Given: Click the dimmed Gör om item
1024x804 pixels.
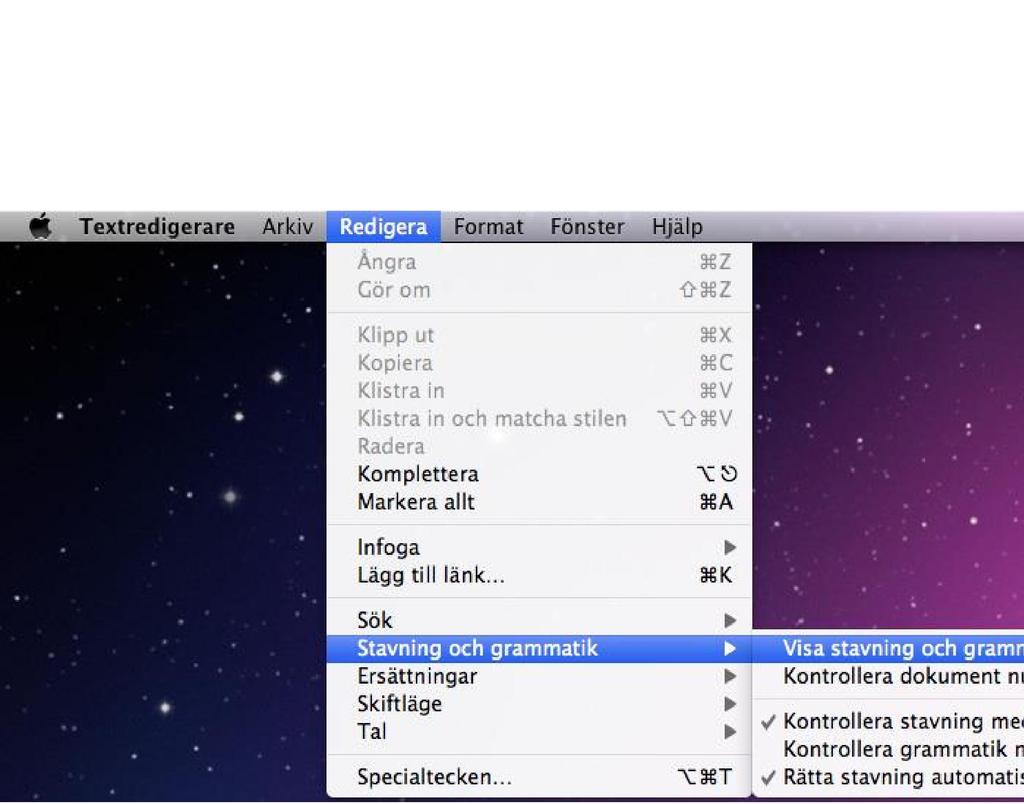Looking at the screenshot, I should [x=539, y=290].
